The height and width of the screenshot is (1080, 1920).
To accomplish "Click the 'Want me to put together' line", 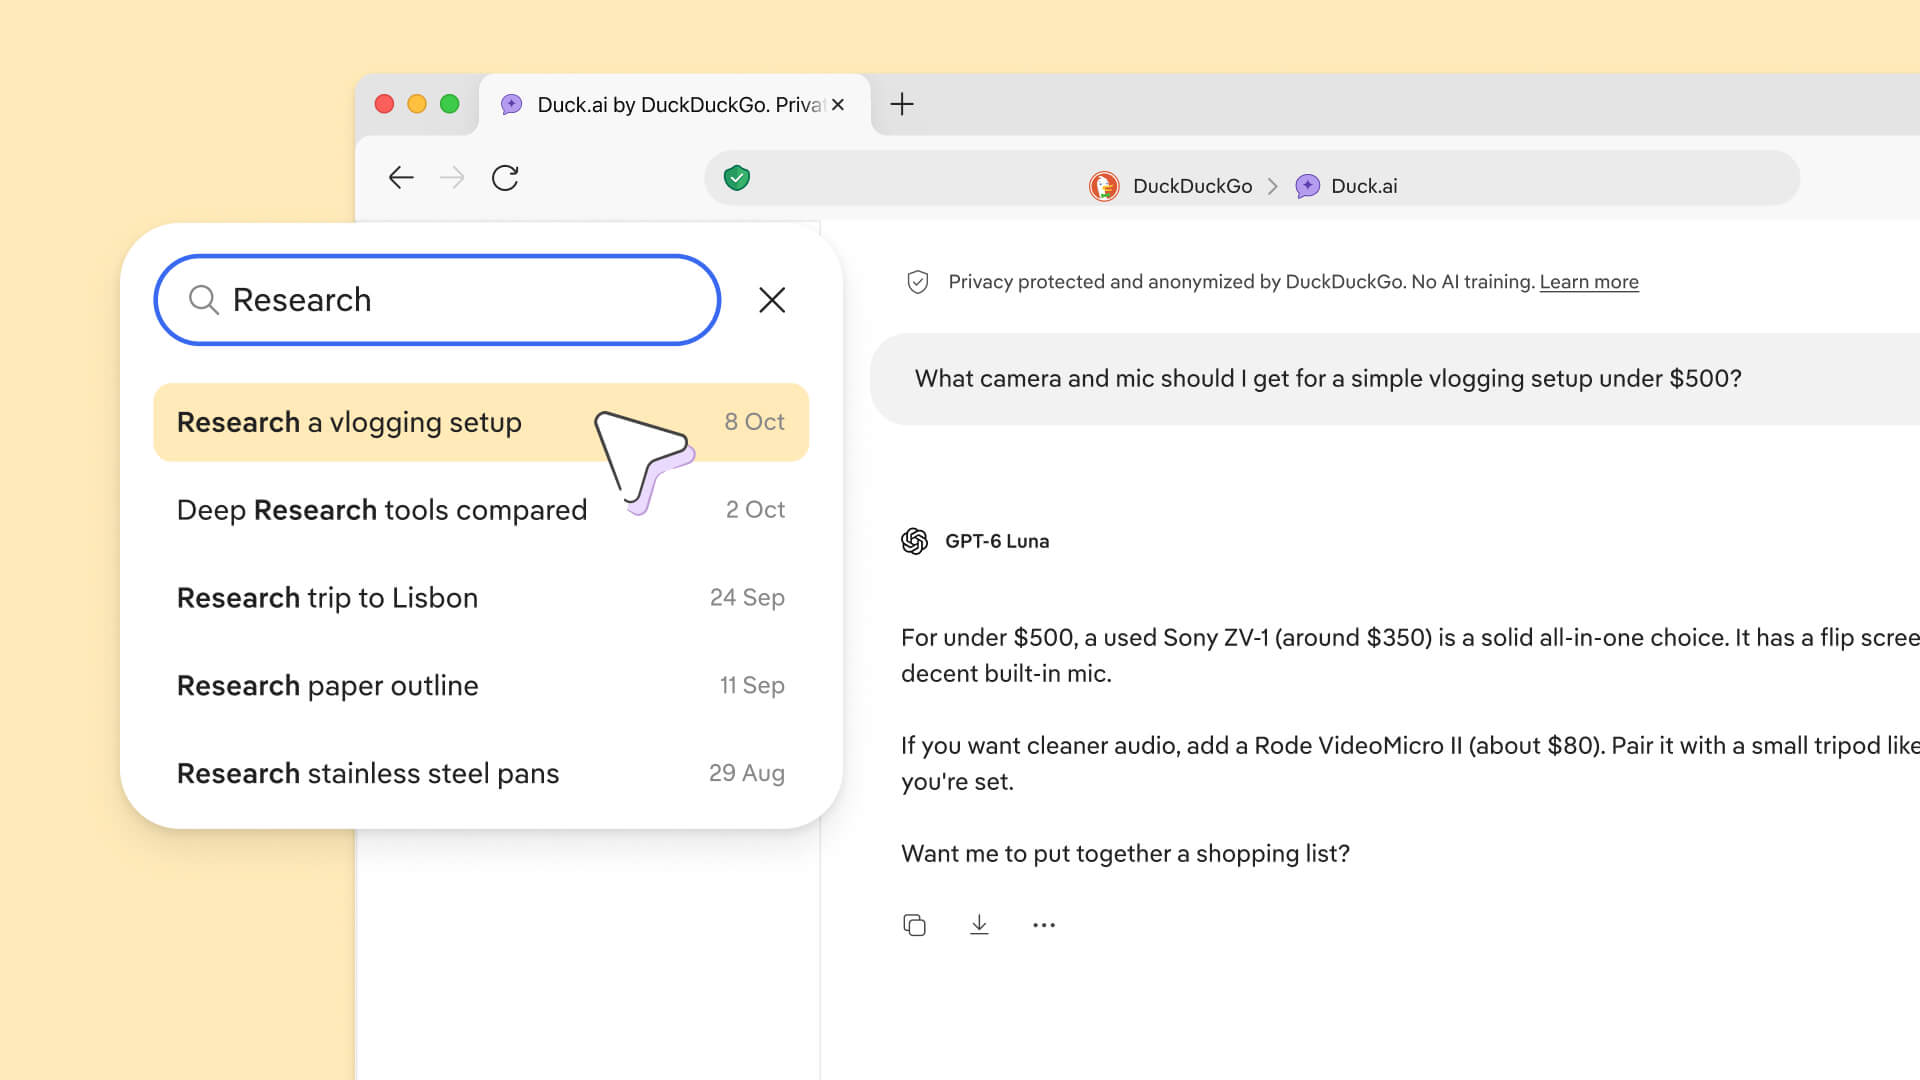I will (x=1125, y=854).
